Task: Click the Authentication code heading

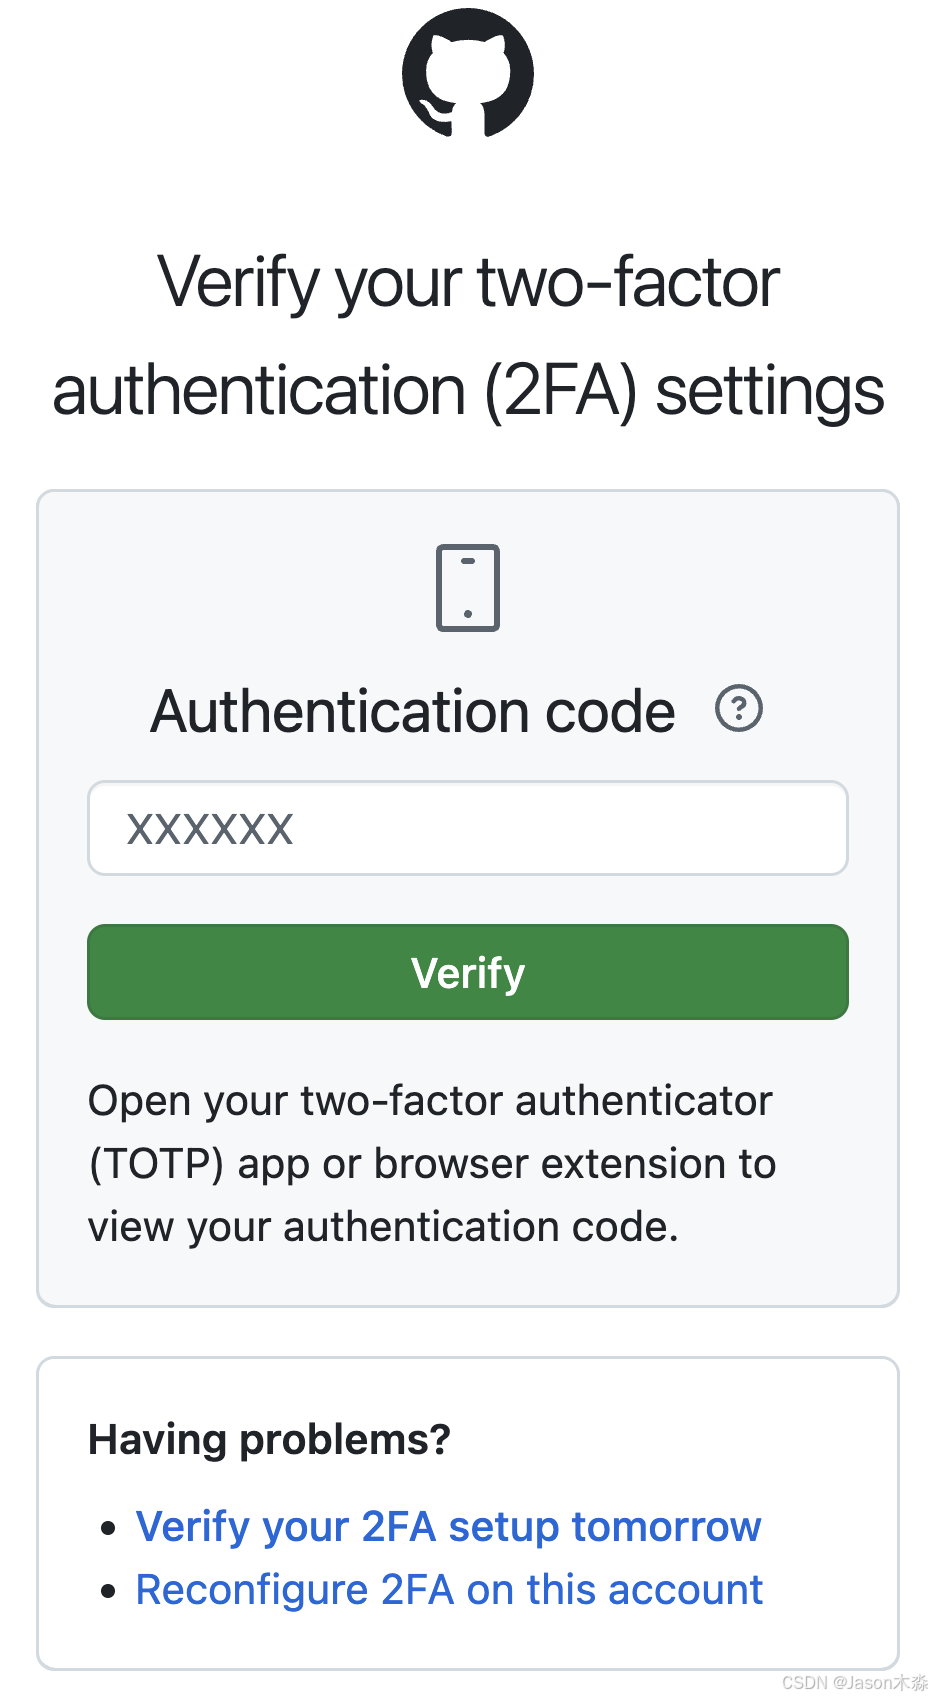Action: [412, 710]
